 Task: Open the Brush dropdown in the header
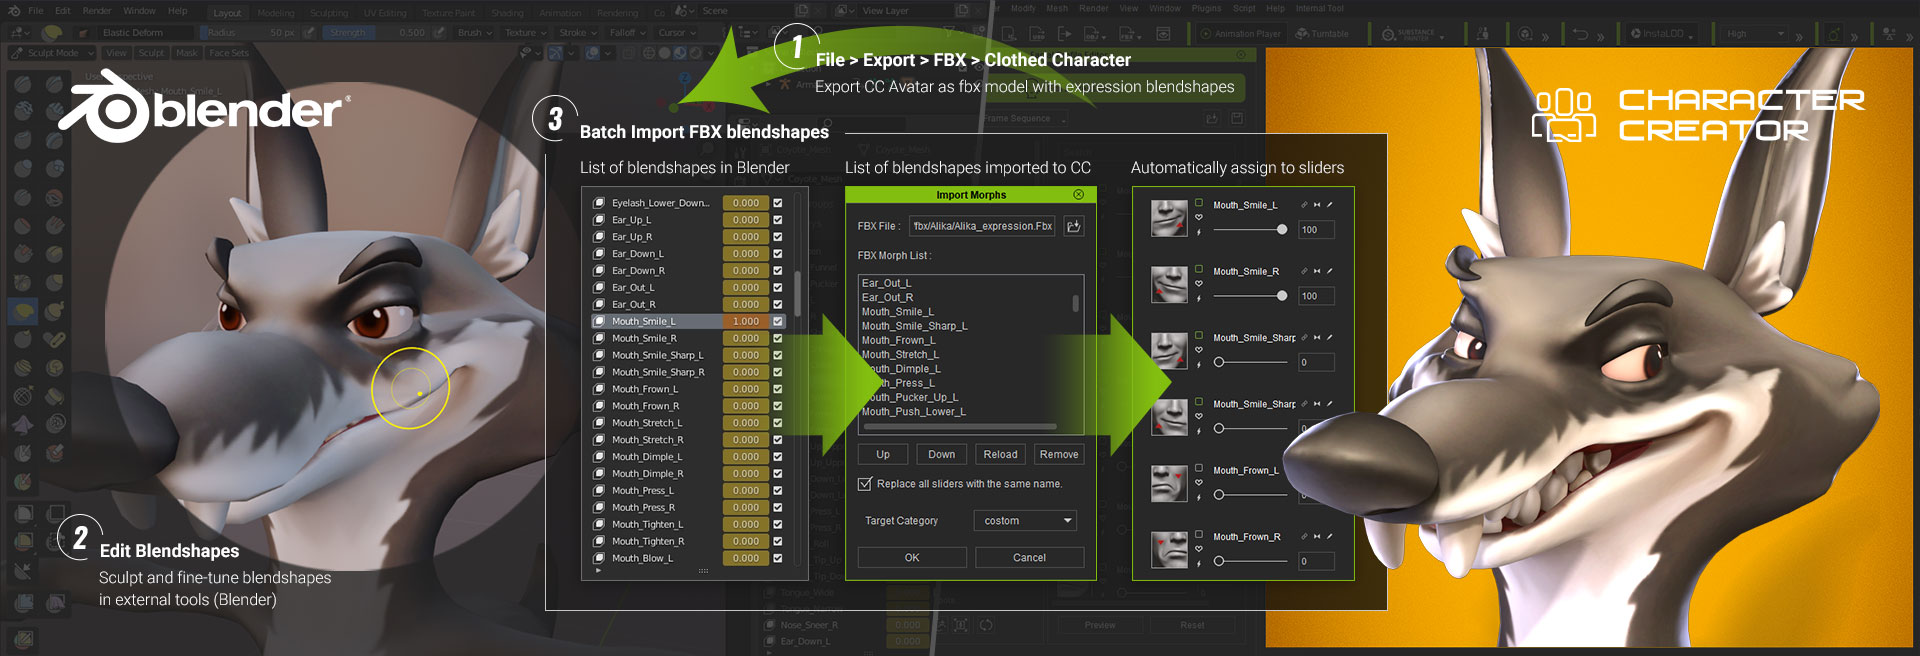point(474,33)
